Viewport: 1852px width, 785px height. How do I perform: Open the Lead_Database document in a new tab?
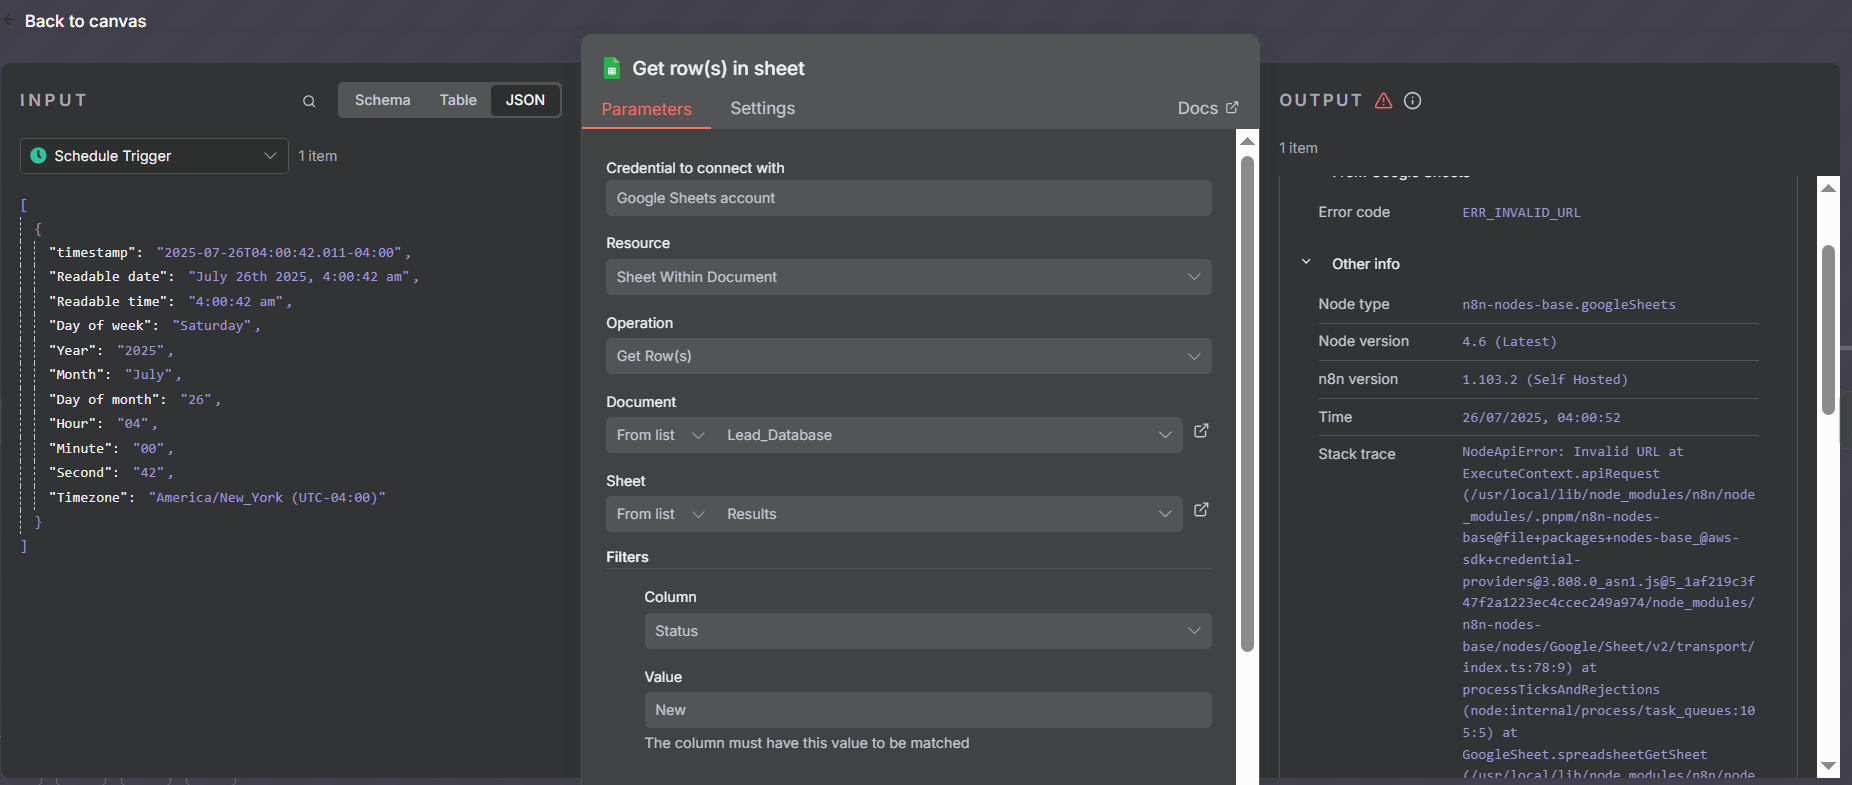1201,431
